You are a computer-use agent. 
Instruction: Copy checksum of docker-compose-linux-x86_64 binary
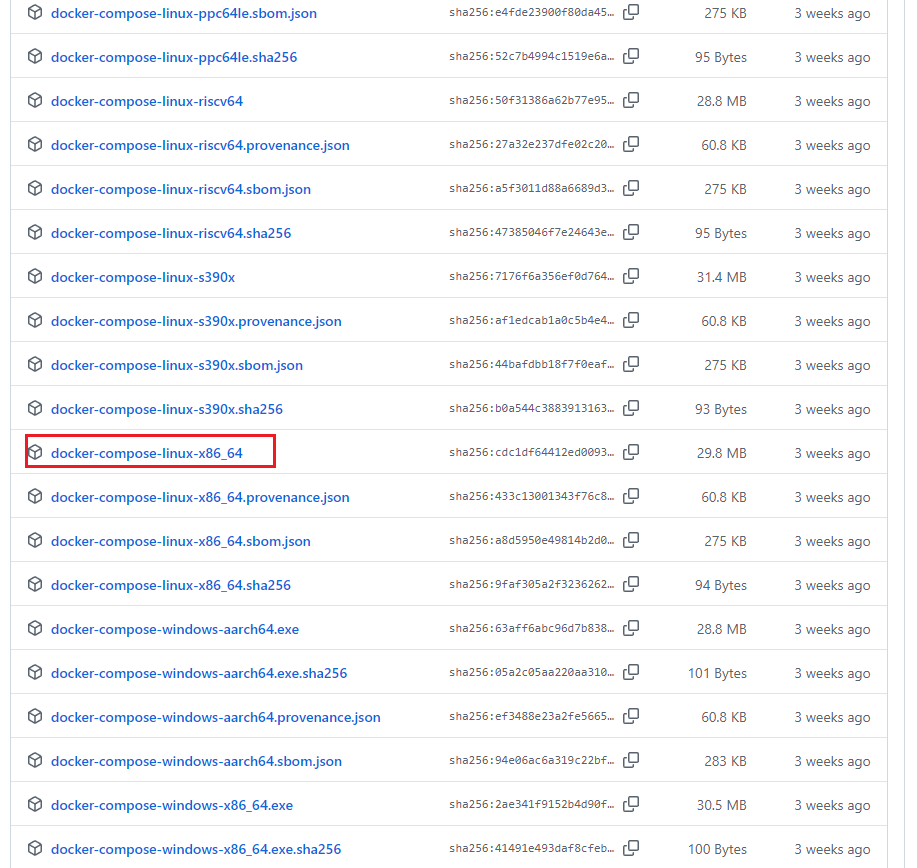click(x=631, y=452)
